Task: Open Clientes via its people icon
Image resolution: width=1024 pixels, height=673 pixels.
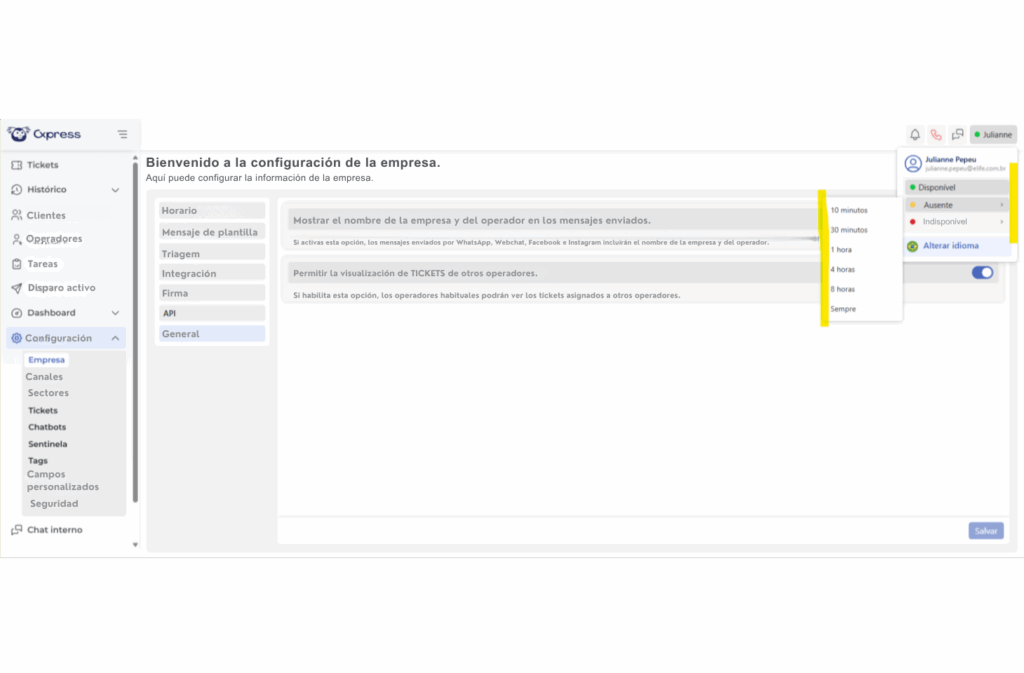Action: coord(17,215)
